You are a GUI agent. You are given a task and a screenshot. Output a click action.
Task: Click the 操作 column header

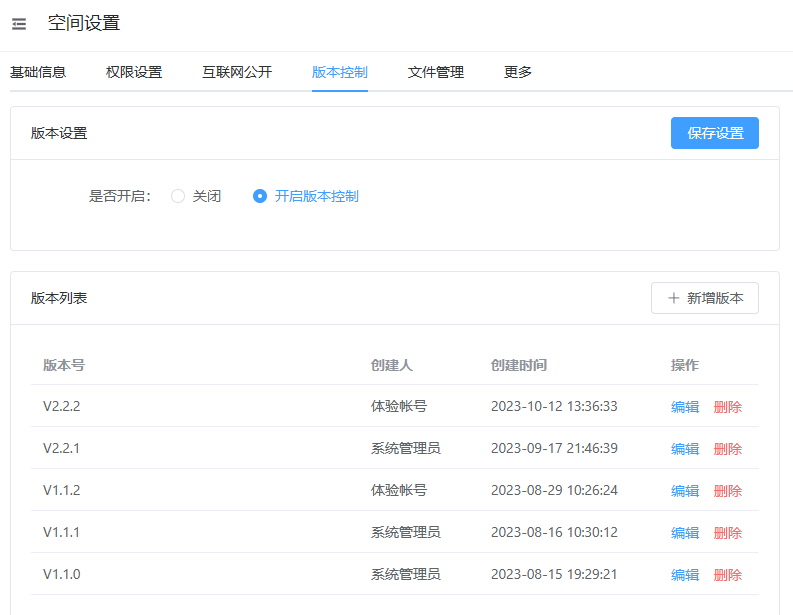[685, 365]
